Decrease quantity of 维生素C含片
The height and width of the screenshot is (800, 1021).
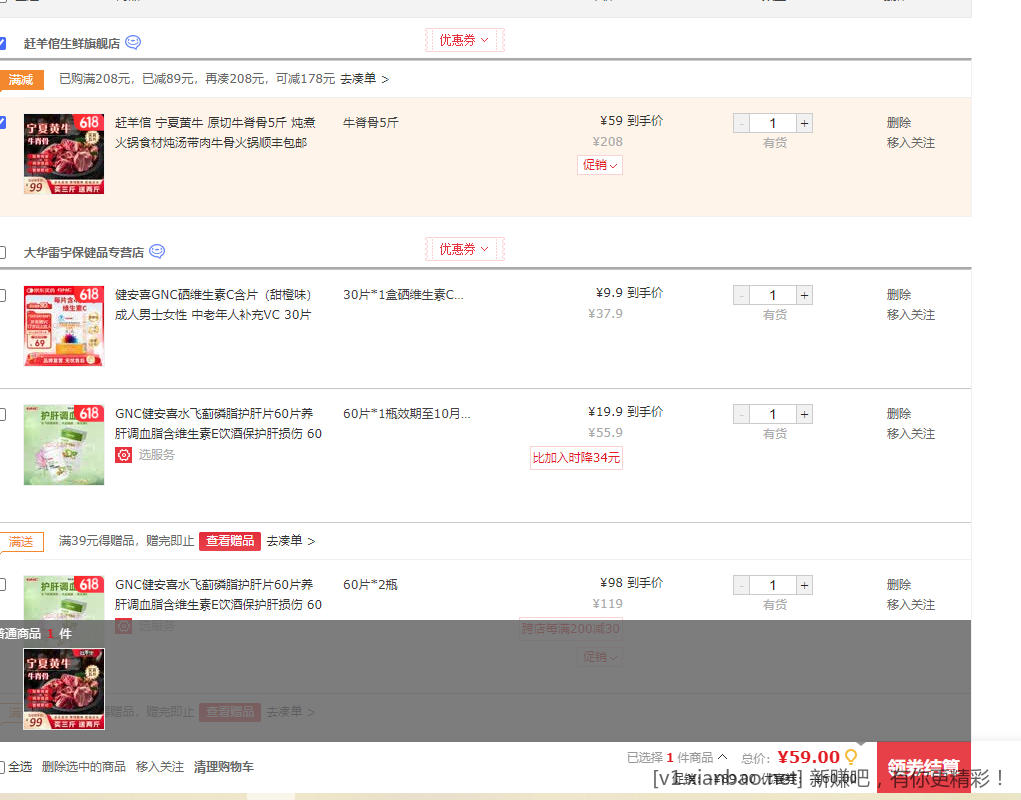741,295
